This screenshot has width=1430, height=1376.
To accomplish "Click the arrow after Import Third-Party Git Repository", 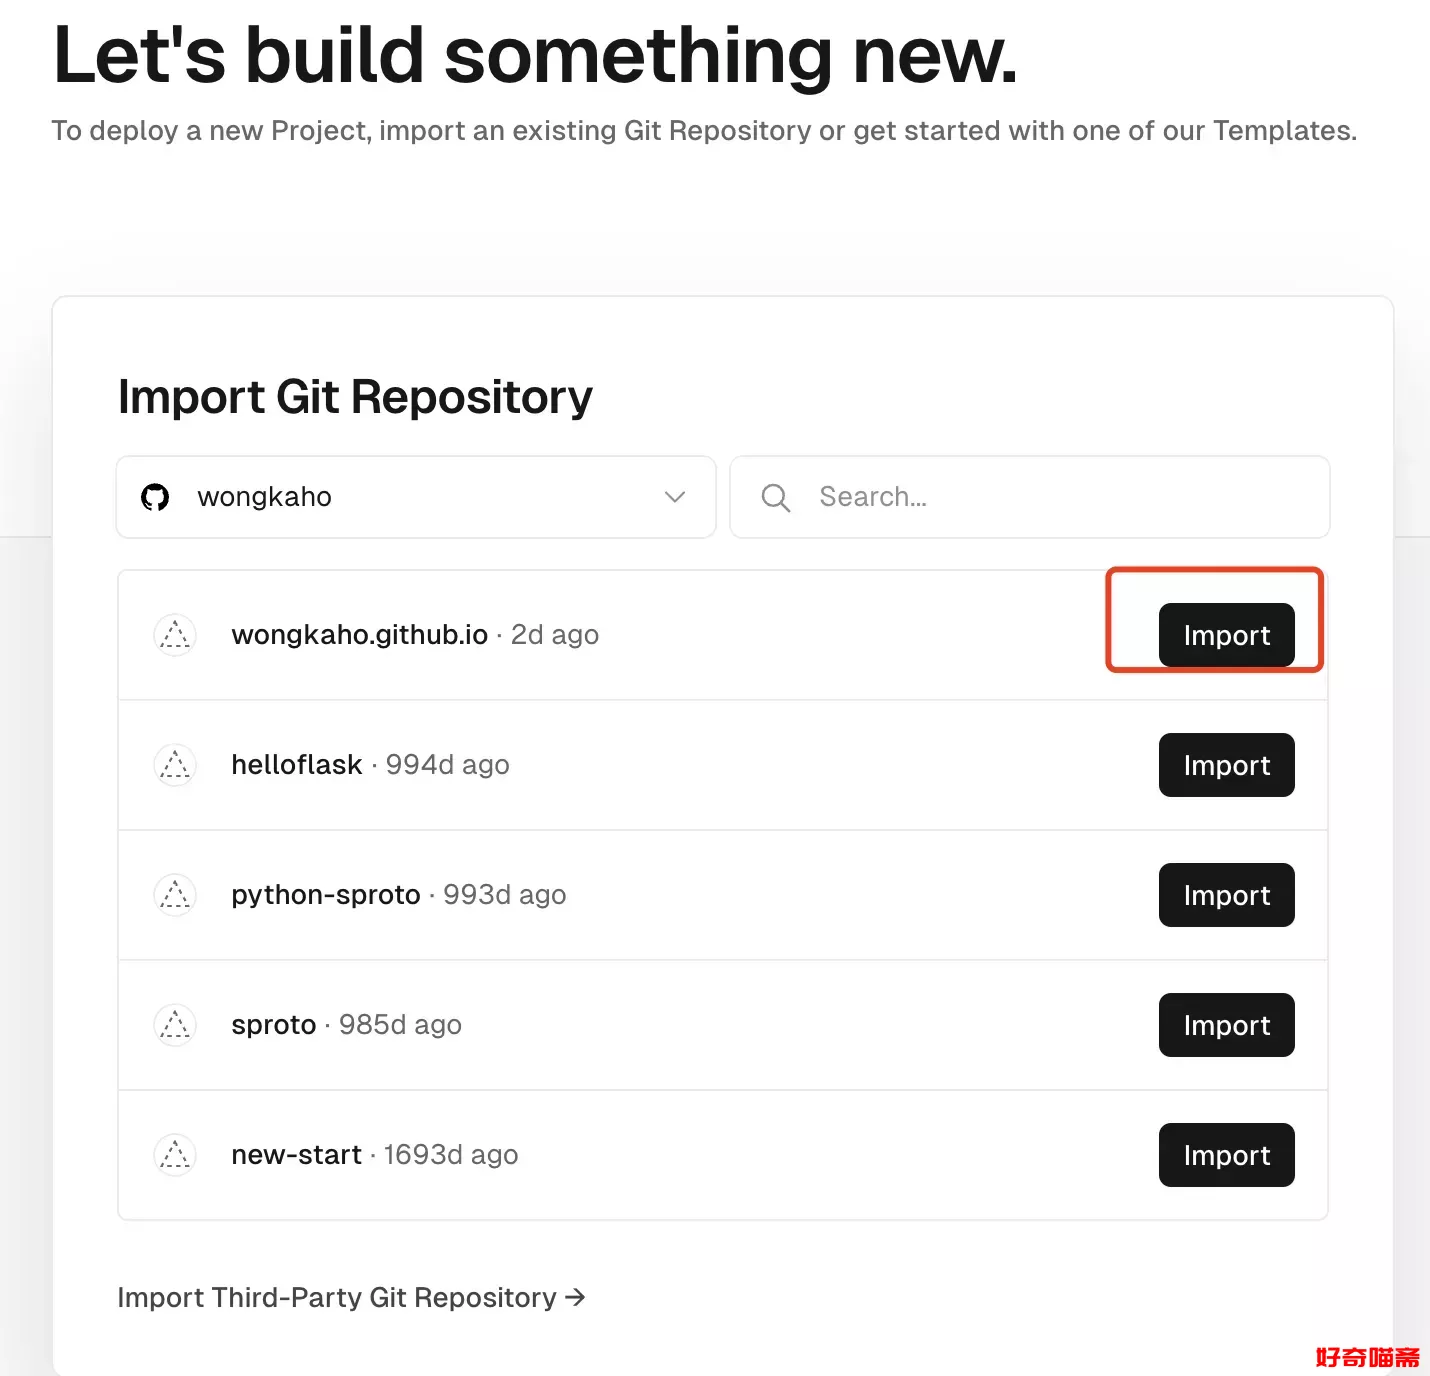I will click(x=575, y=1297).
